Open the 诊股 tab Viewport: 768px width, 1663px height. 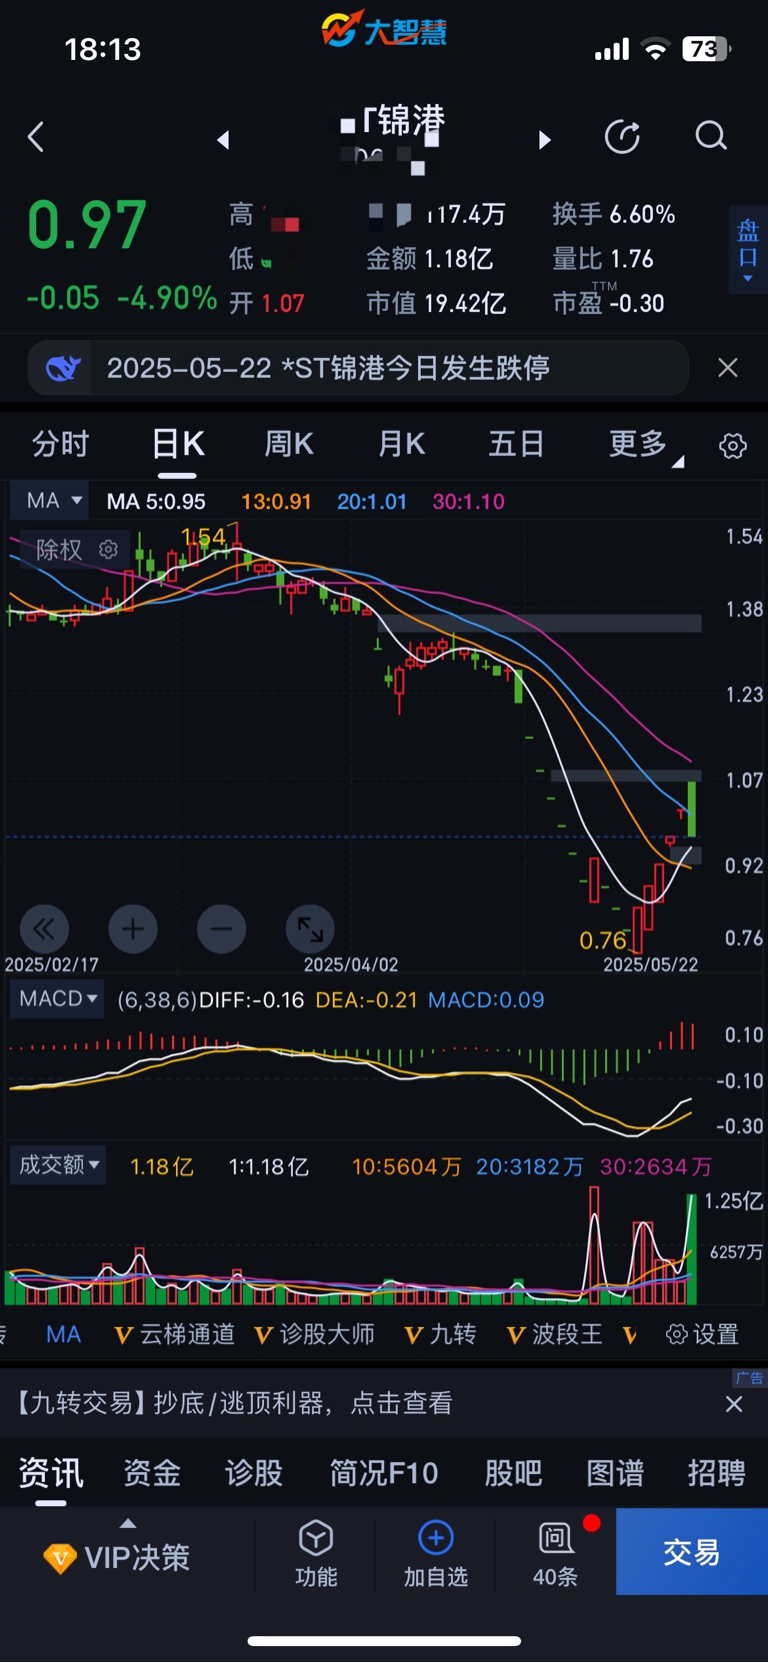[x=254, y=1472]
